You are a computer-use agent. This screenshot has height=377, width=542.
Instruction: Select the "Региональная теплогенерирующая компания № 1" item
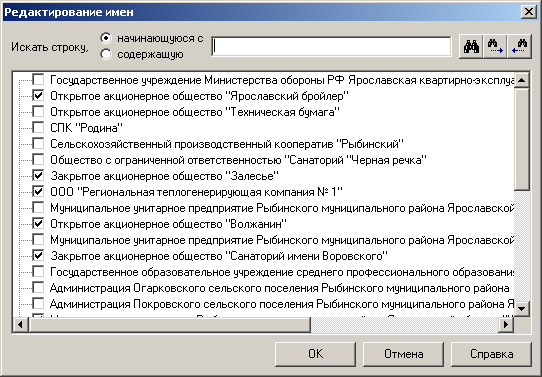[197, 192]
